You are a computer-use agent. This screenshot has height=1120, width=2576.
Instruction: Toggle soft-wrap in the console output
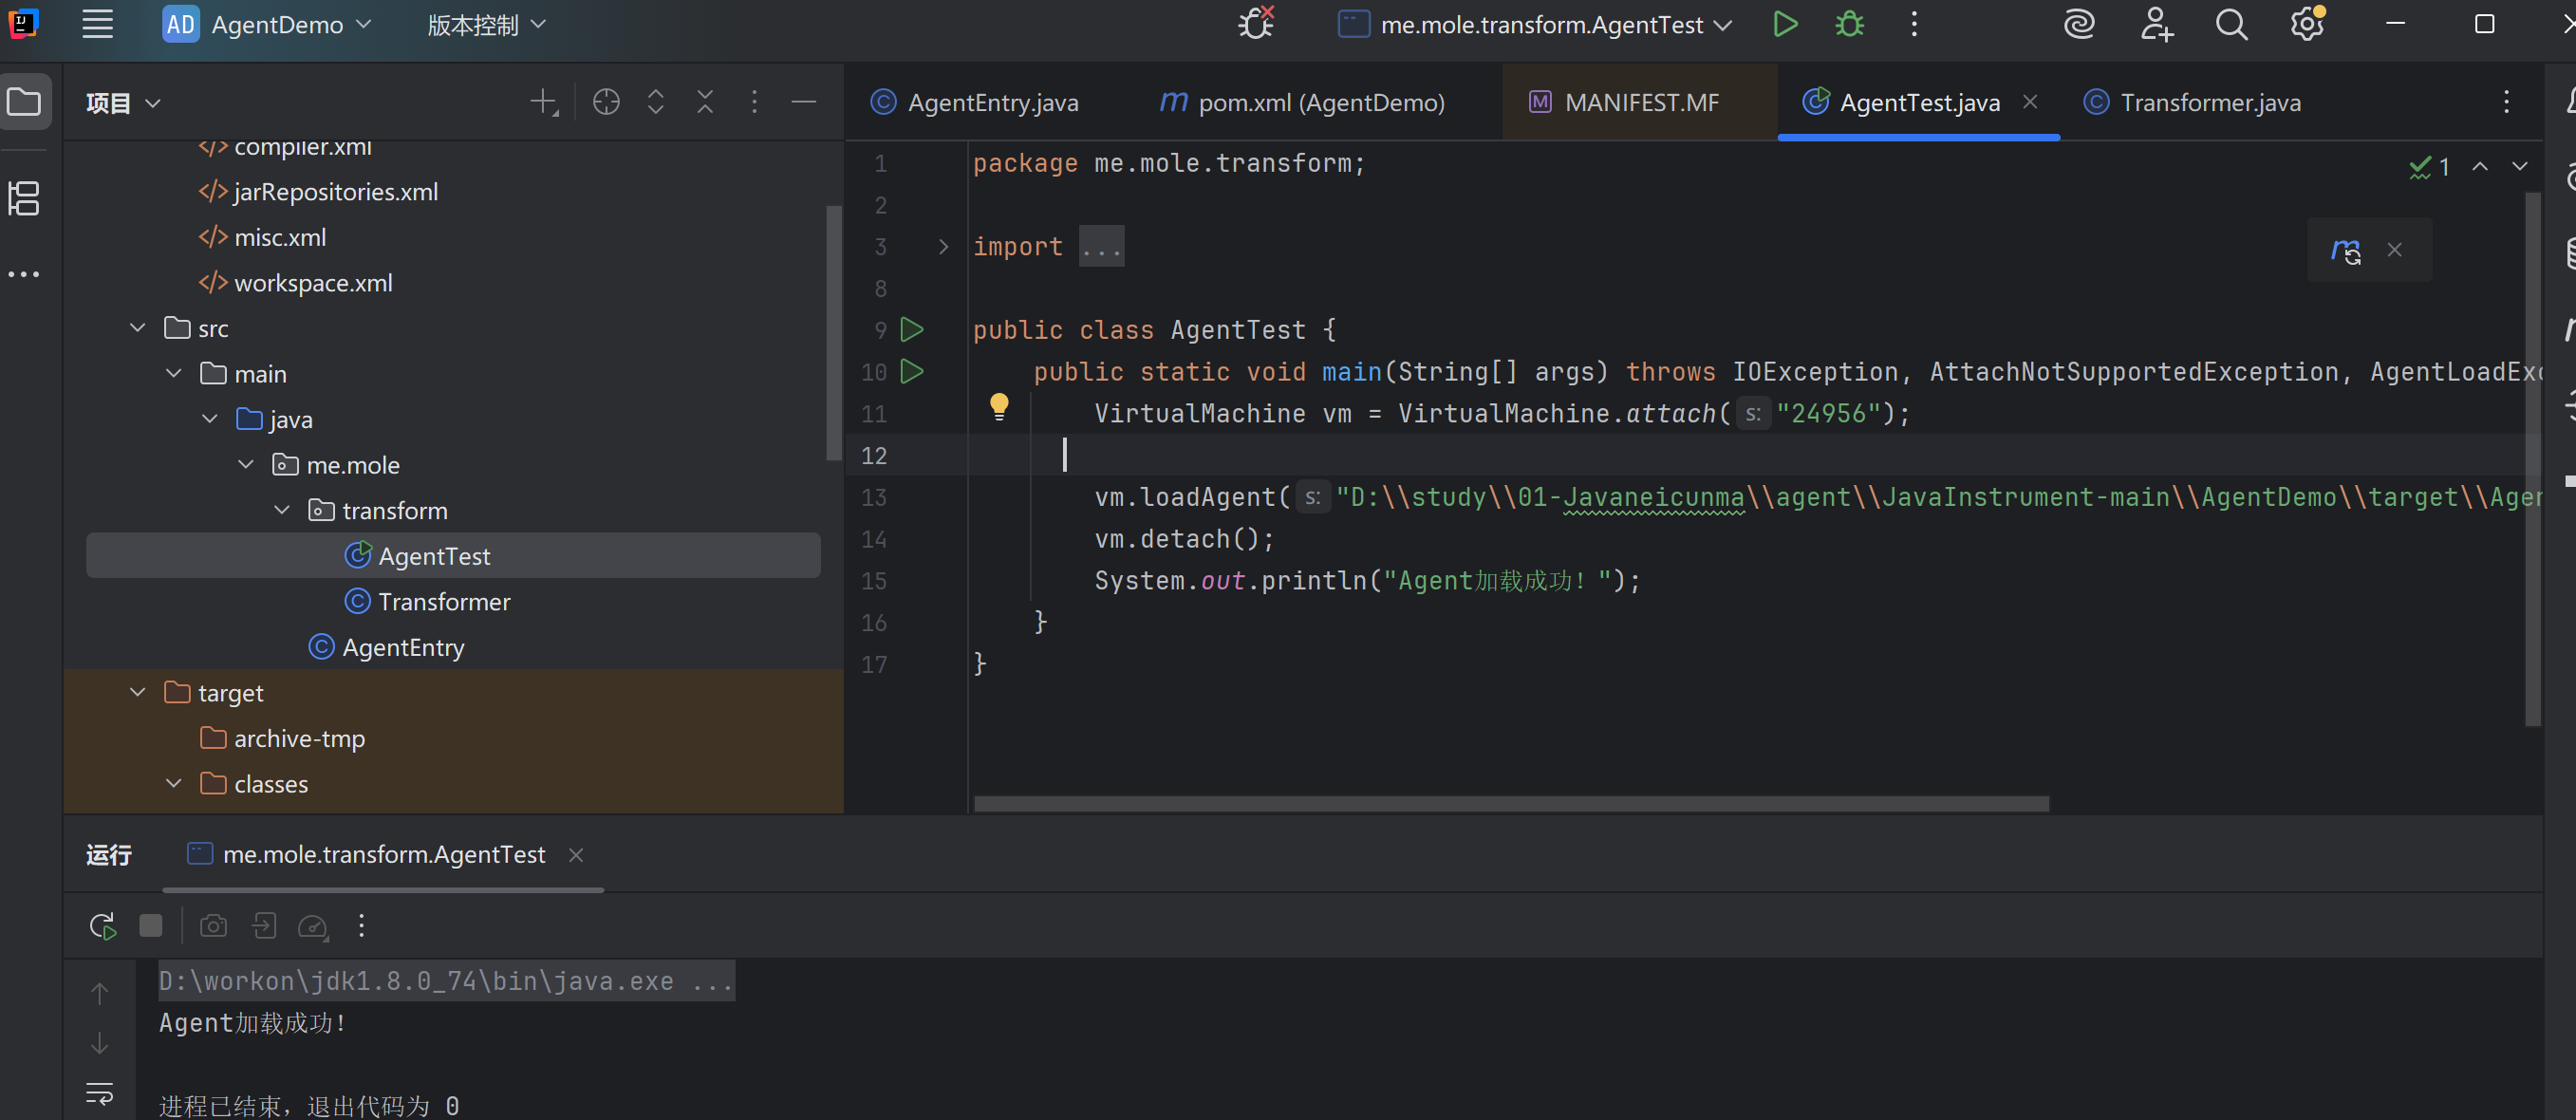click(100, 1093)
